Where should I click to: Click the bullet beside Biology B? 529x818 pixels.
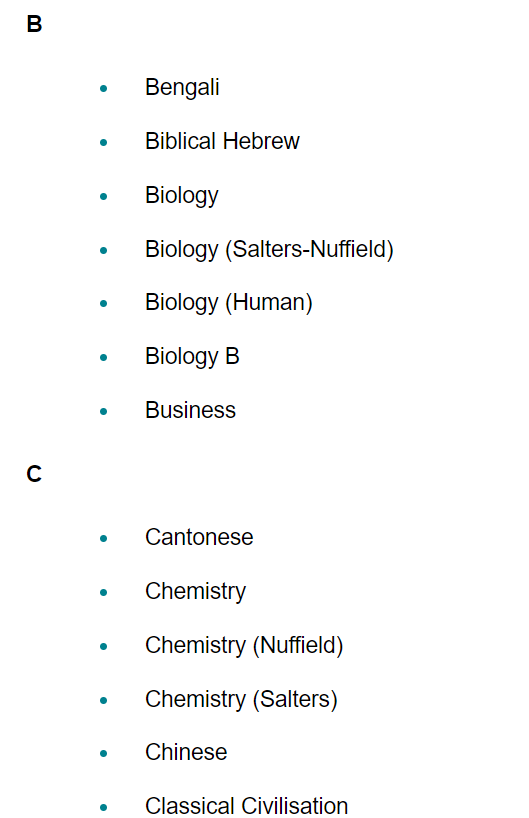[x=103, y=357]
